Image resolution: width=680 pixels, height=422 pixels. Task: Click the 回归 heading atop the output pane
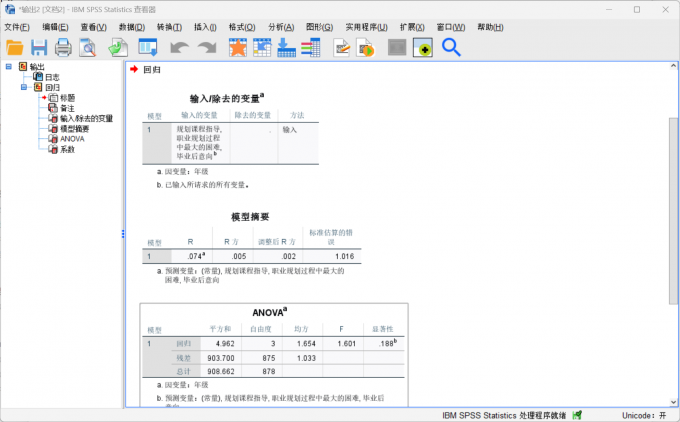coord(152,69)
